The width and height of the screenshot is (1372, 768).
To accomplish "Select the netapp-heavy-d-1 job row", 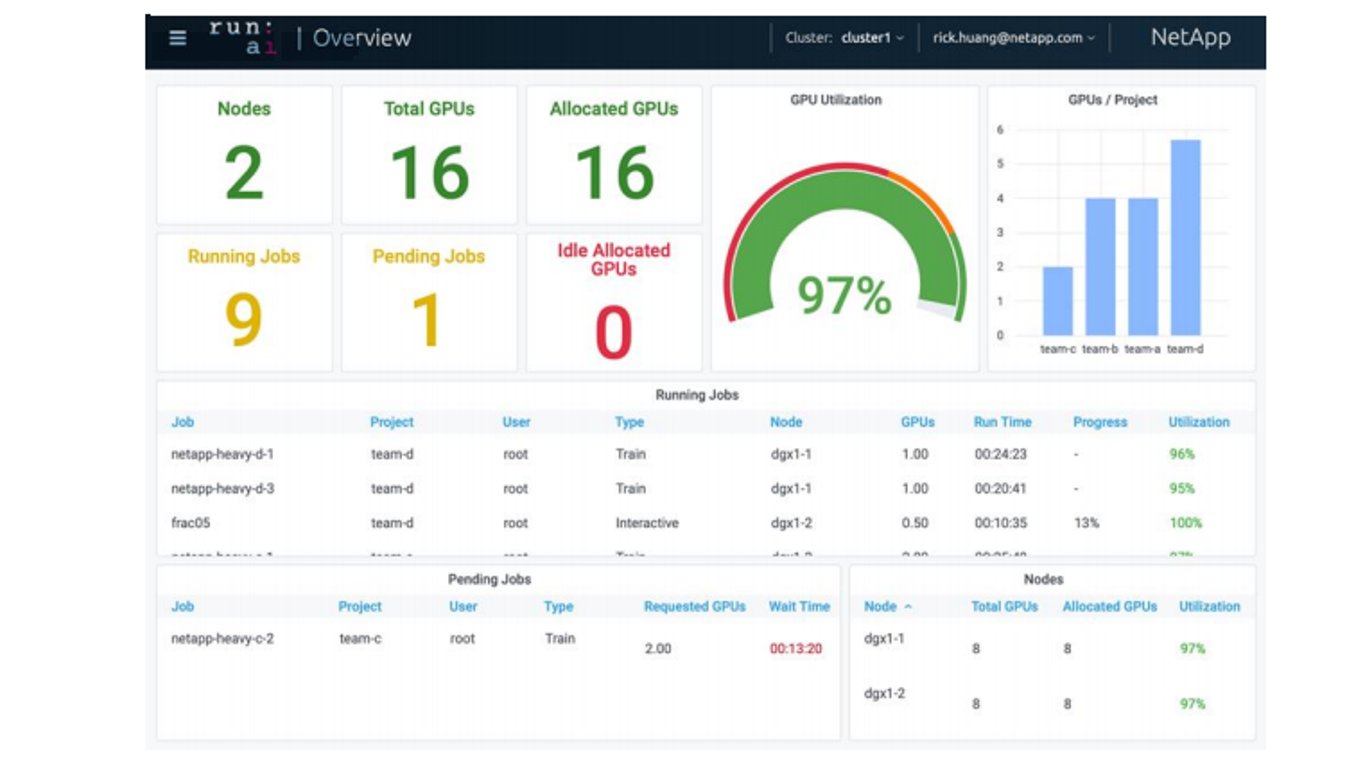I will [x=706, y=454].
